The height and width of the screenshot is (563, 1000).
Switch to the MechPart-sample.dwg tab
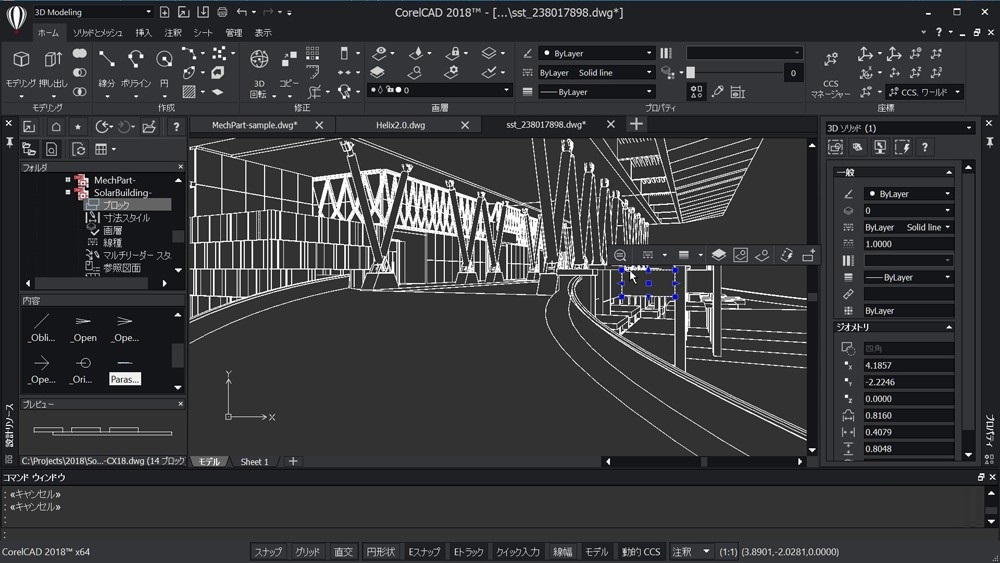tap(254, 125)
